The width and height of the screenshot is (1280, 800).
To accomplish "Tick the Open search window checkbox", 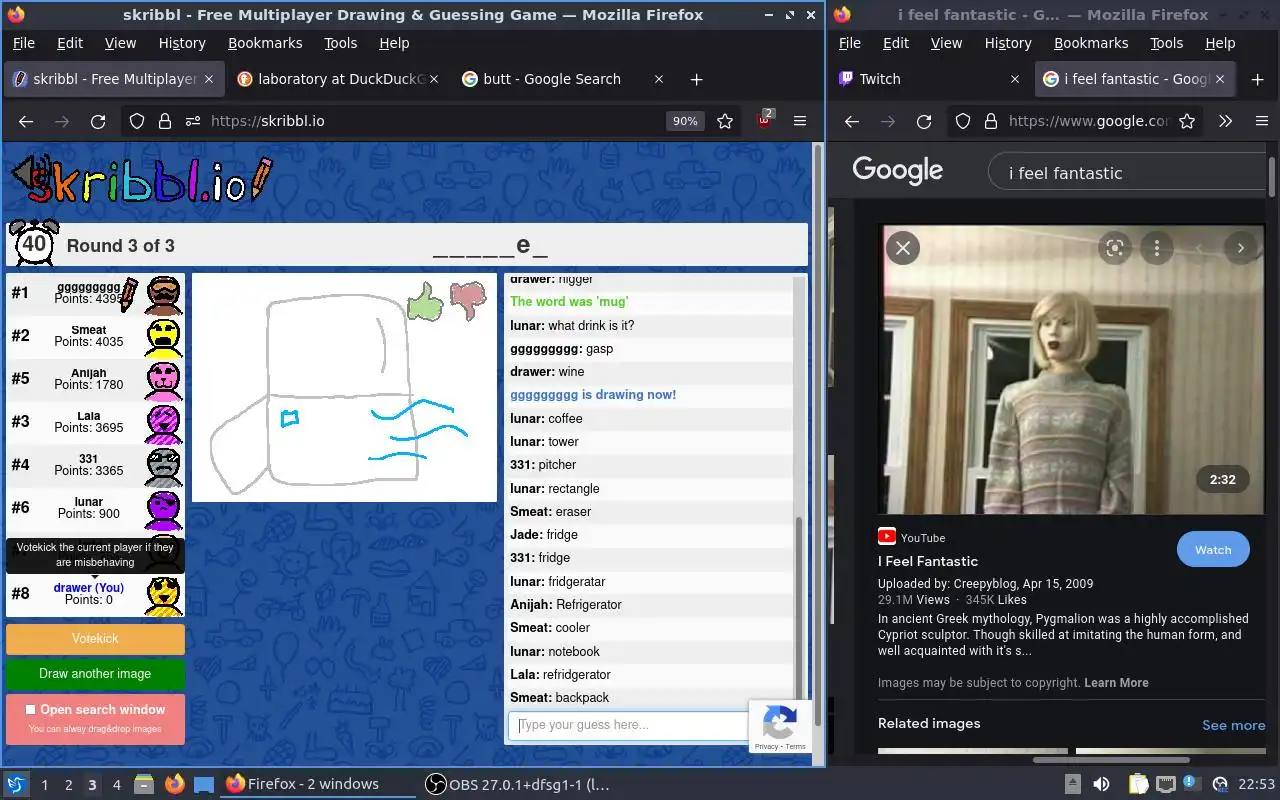I will point(30,709).
